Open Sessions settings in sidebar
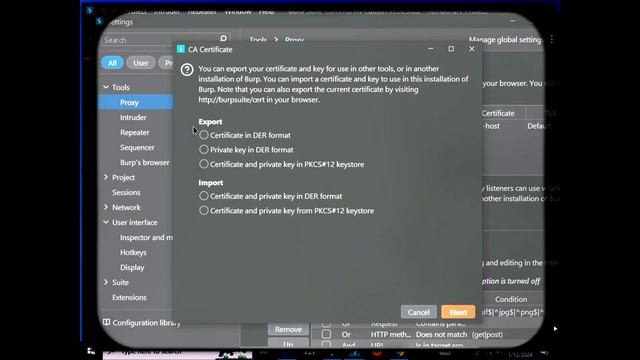This screenshot has width=640, height=360. tap(126, 192)
